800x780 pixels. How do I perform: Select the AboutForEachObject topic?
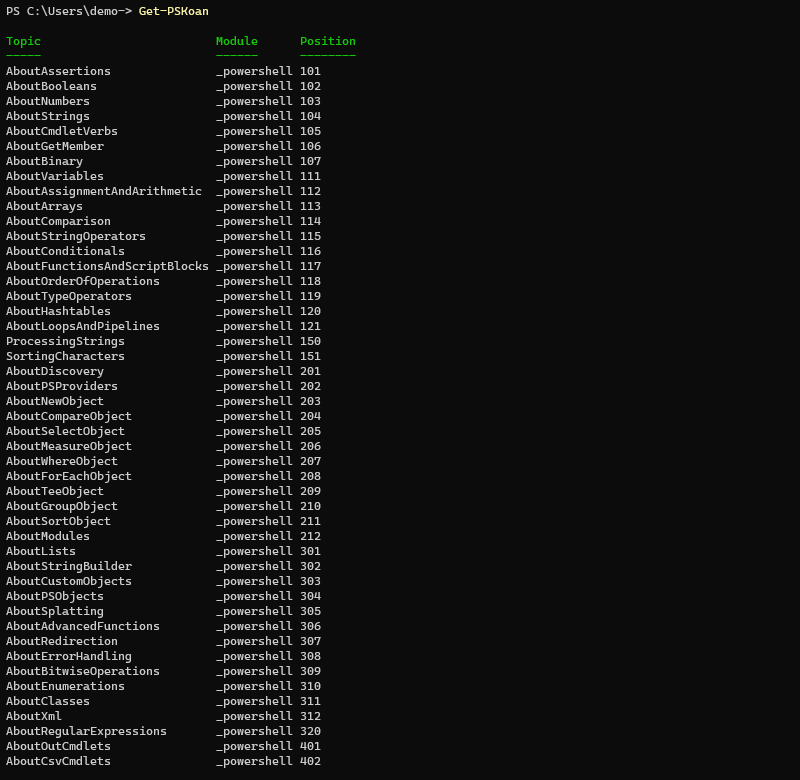click(69, 476)
